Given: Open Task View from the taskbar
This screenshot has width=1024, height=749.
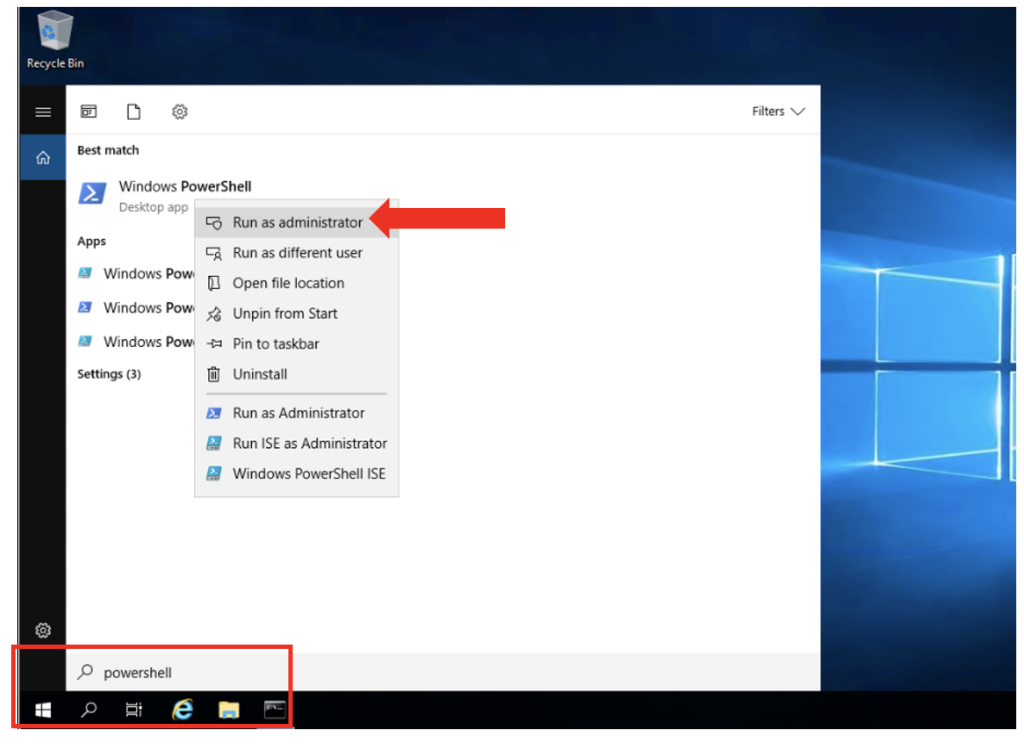Looking at the screenshot, I should pos(134,709).
